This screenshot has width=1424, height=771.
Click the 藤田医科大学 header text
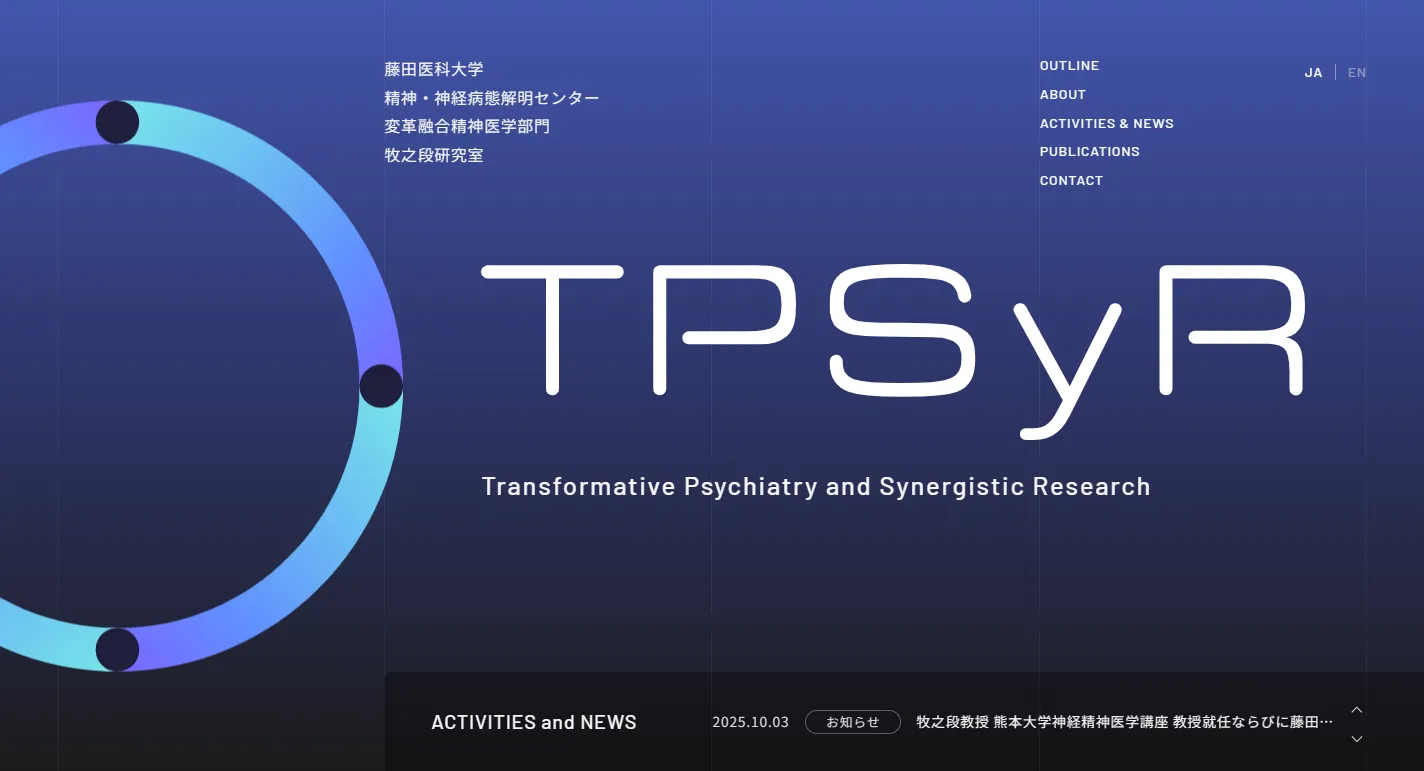[434, 70]
